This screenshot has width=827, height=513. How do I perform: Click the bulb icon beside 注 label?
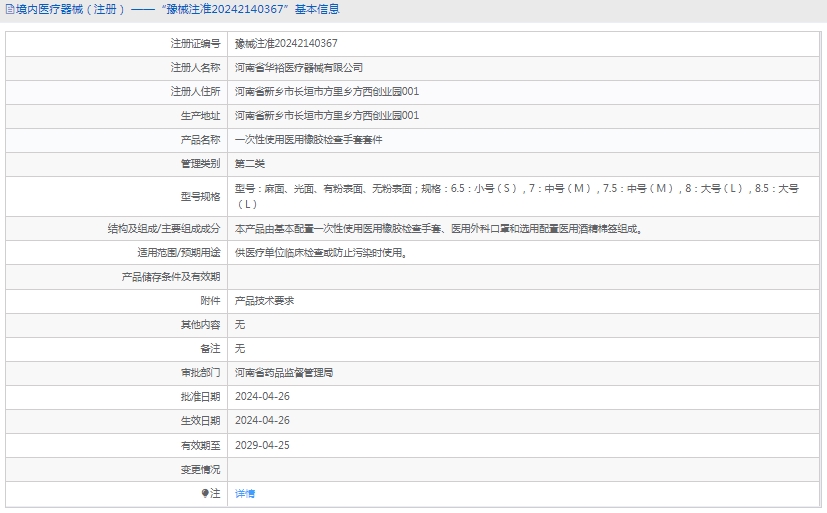coord(205,493)
